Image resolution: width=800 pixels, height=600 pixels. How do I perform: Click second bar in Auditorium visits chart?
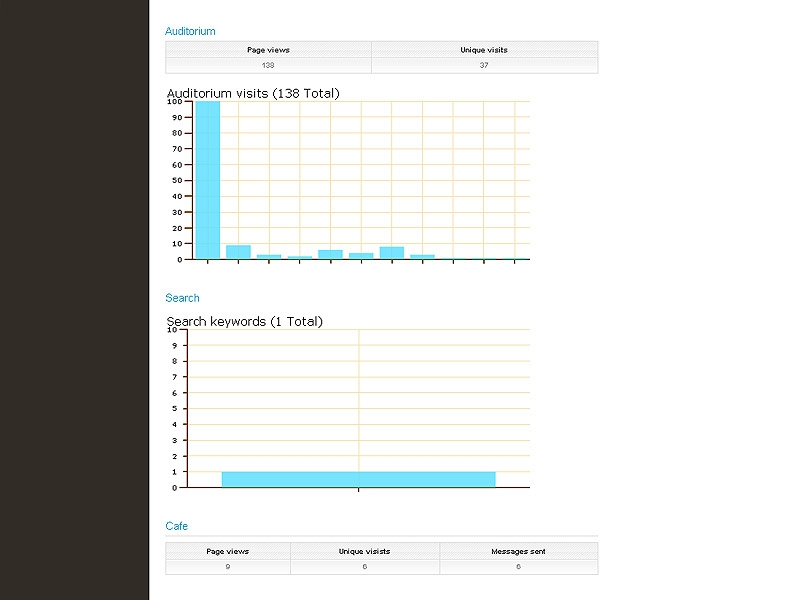tap(238, 252)
